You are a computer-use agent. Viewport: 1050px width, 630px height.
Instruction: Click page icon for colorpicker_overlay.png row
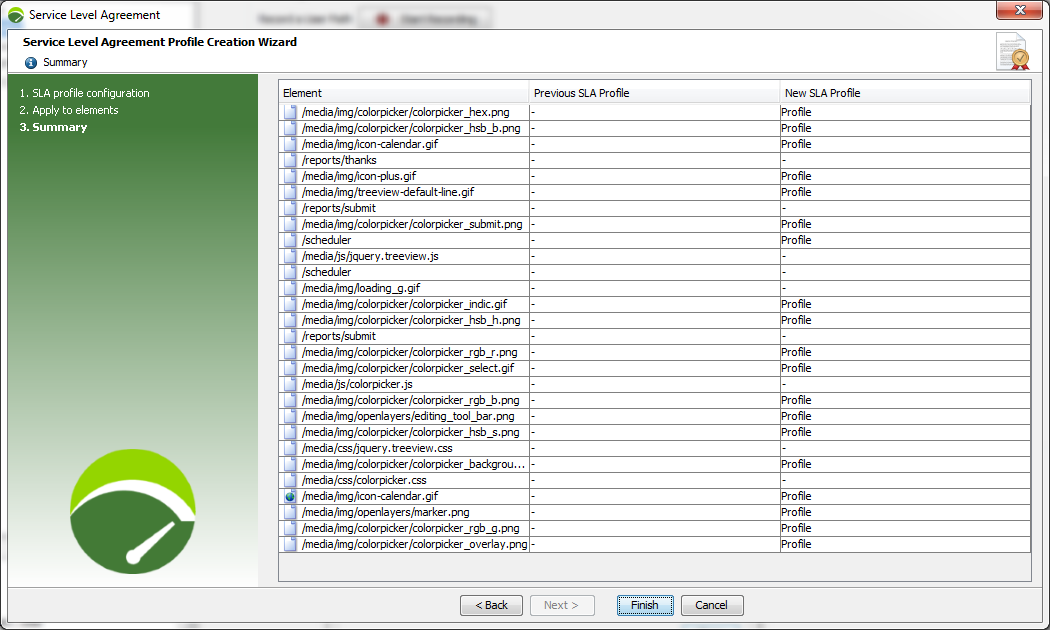click(290, 544)
